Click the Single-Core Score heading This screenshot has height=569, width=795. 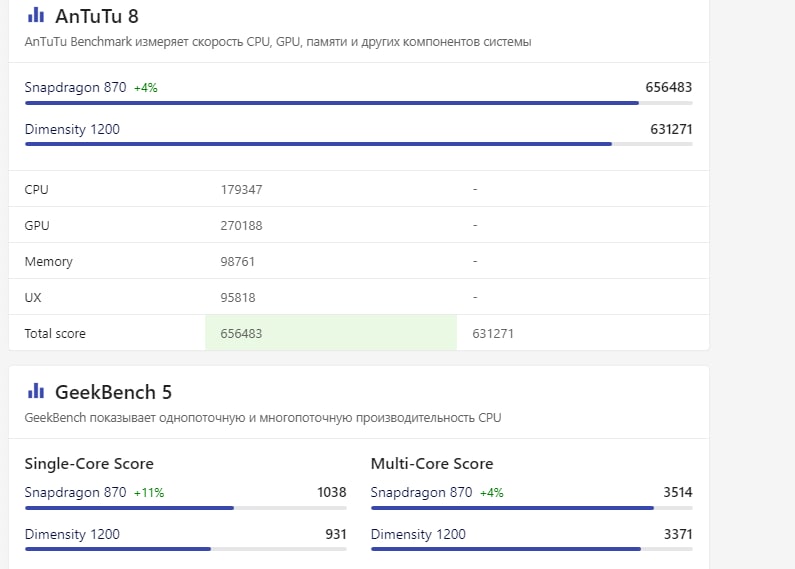click(x=89, y=464)
